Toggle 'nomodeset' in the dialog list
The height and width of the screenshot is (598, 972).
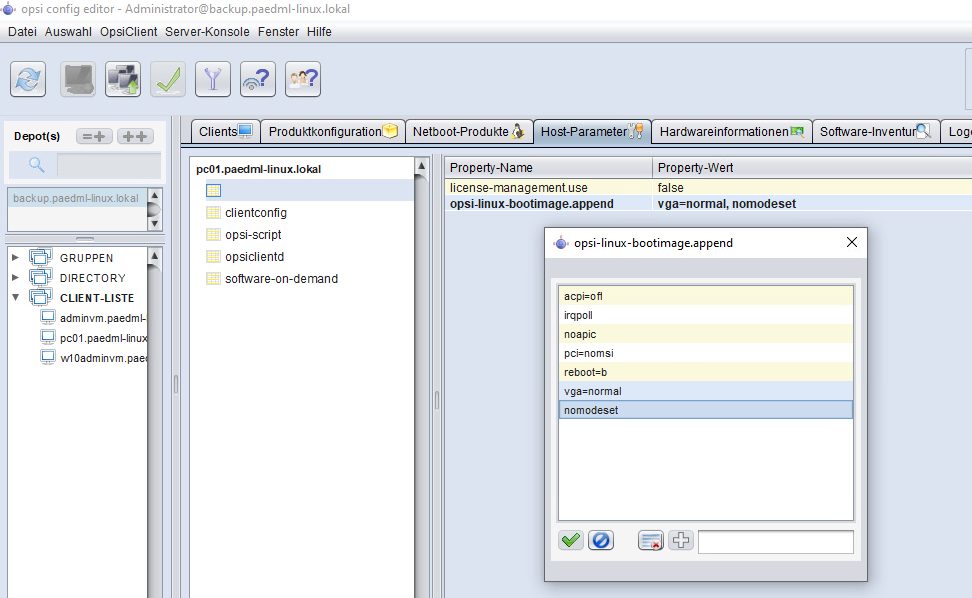(705, 410)
